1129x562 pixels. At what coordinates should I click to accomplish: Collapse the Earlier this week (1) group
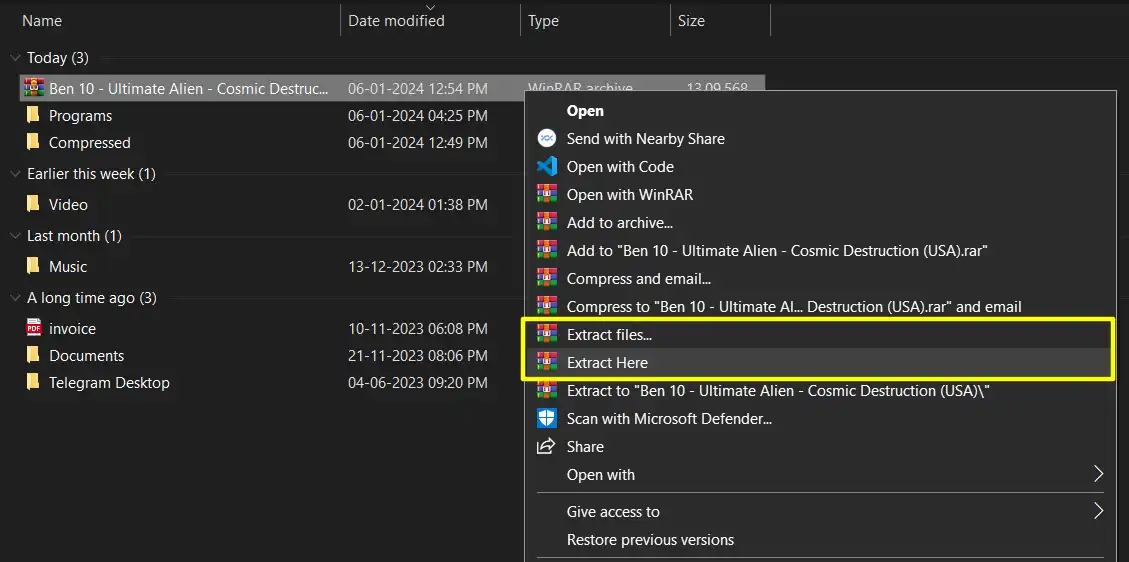click(x=15, y=173)
